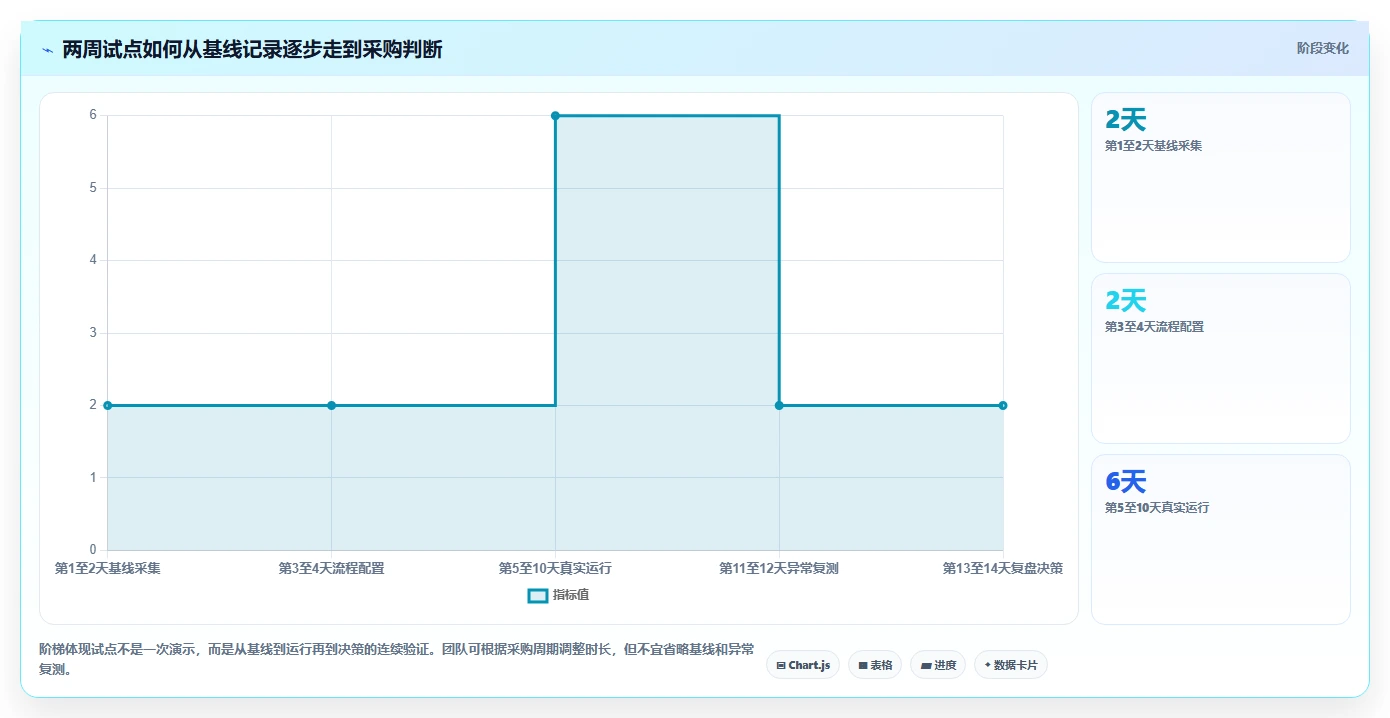Click the x-axis label 第5至10天真实运行
The width and height of the screenshot is (1390, 718).
(x=555, y=568)
